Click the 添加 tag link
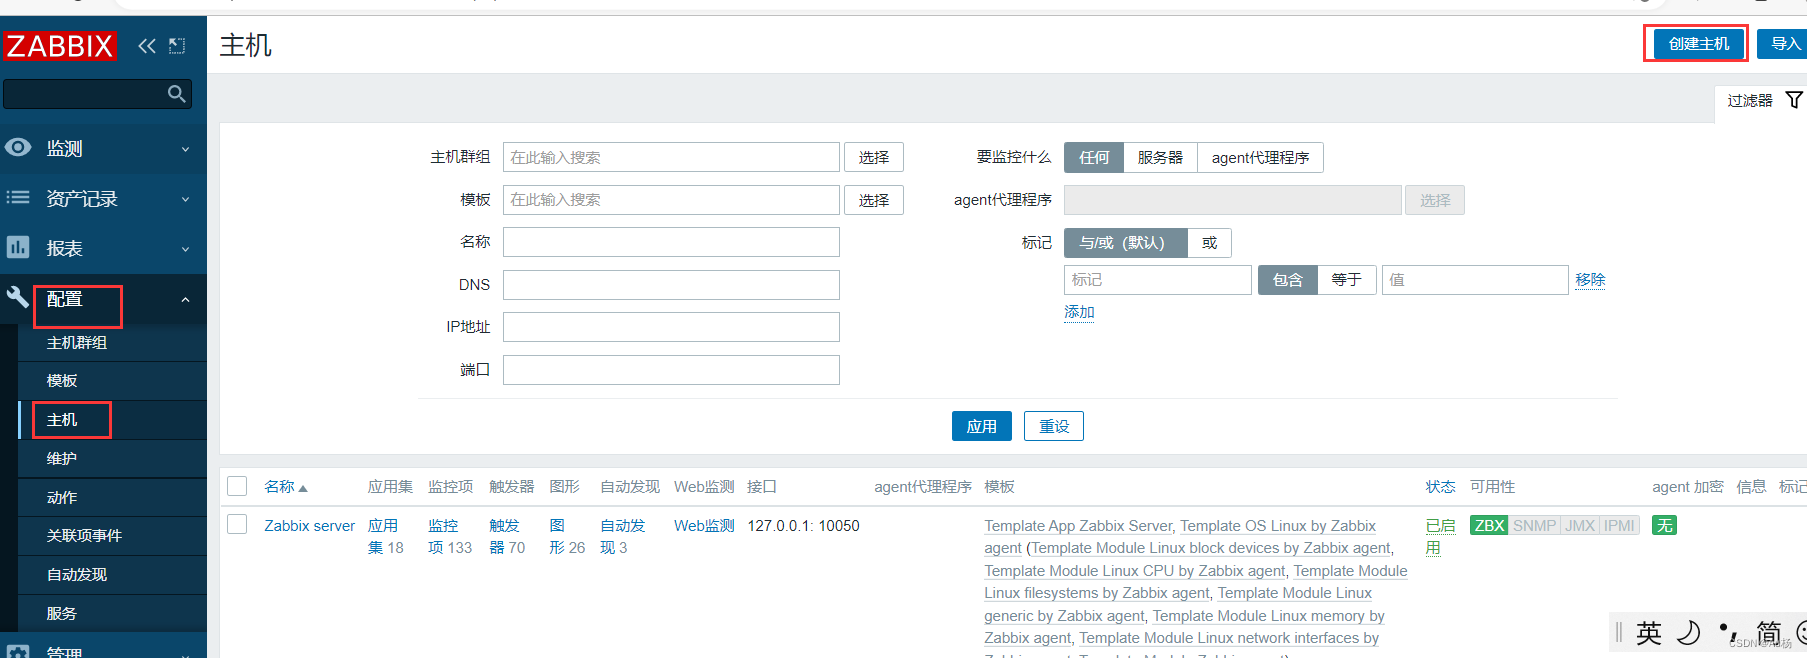 tap(1079, 312)
